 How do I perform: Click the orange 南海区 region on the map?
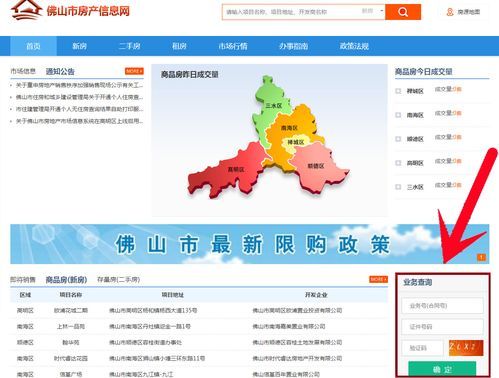point(289,127)
